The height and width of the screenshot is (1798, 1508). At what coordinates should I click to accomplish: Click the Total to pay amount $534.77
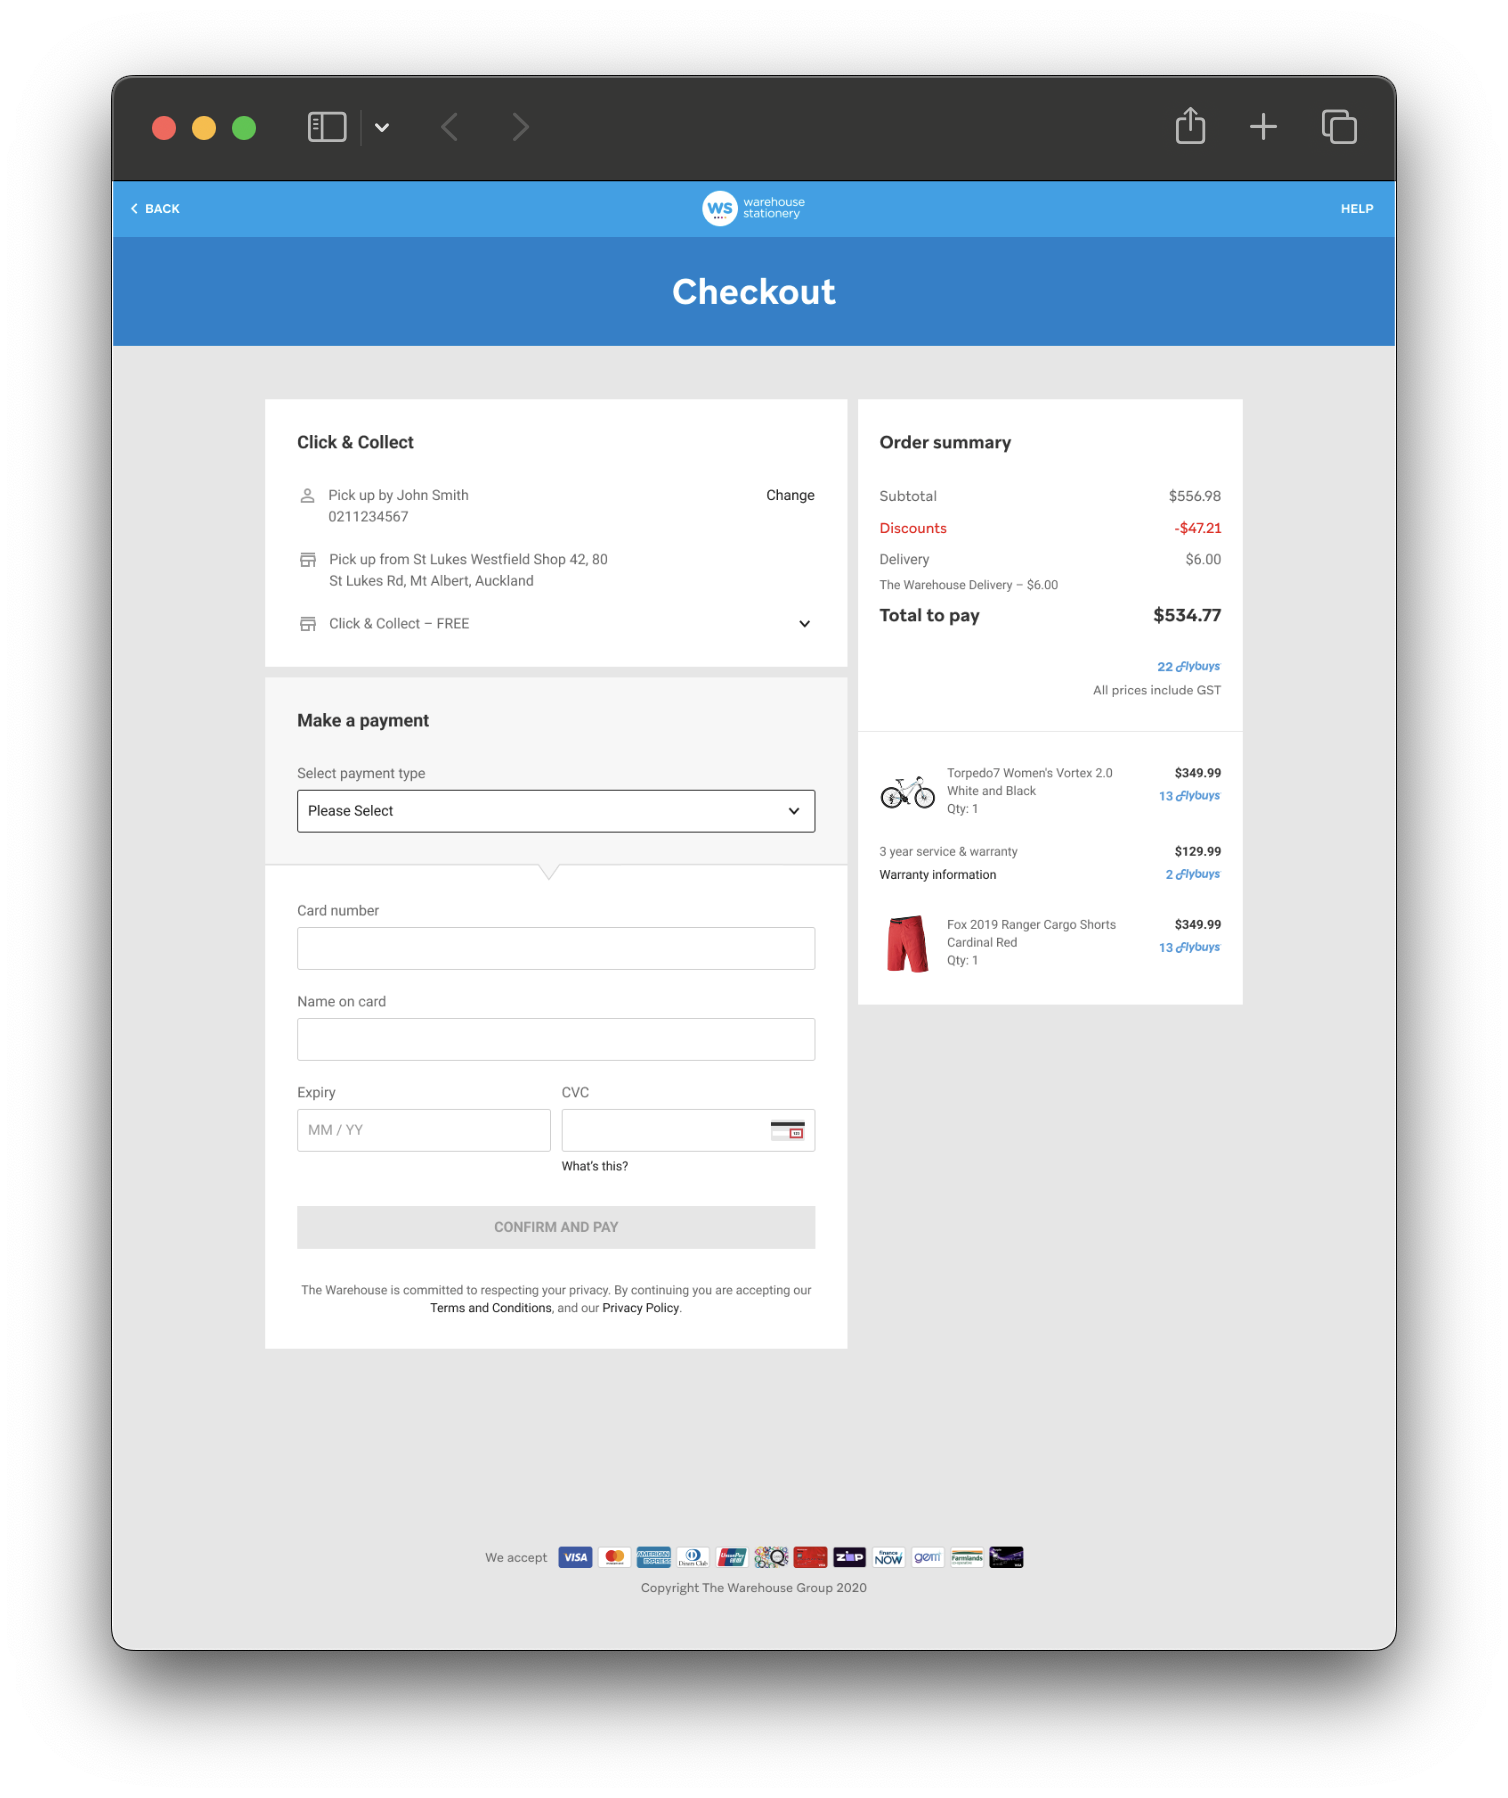[x=1187, y=615]
